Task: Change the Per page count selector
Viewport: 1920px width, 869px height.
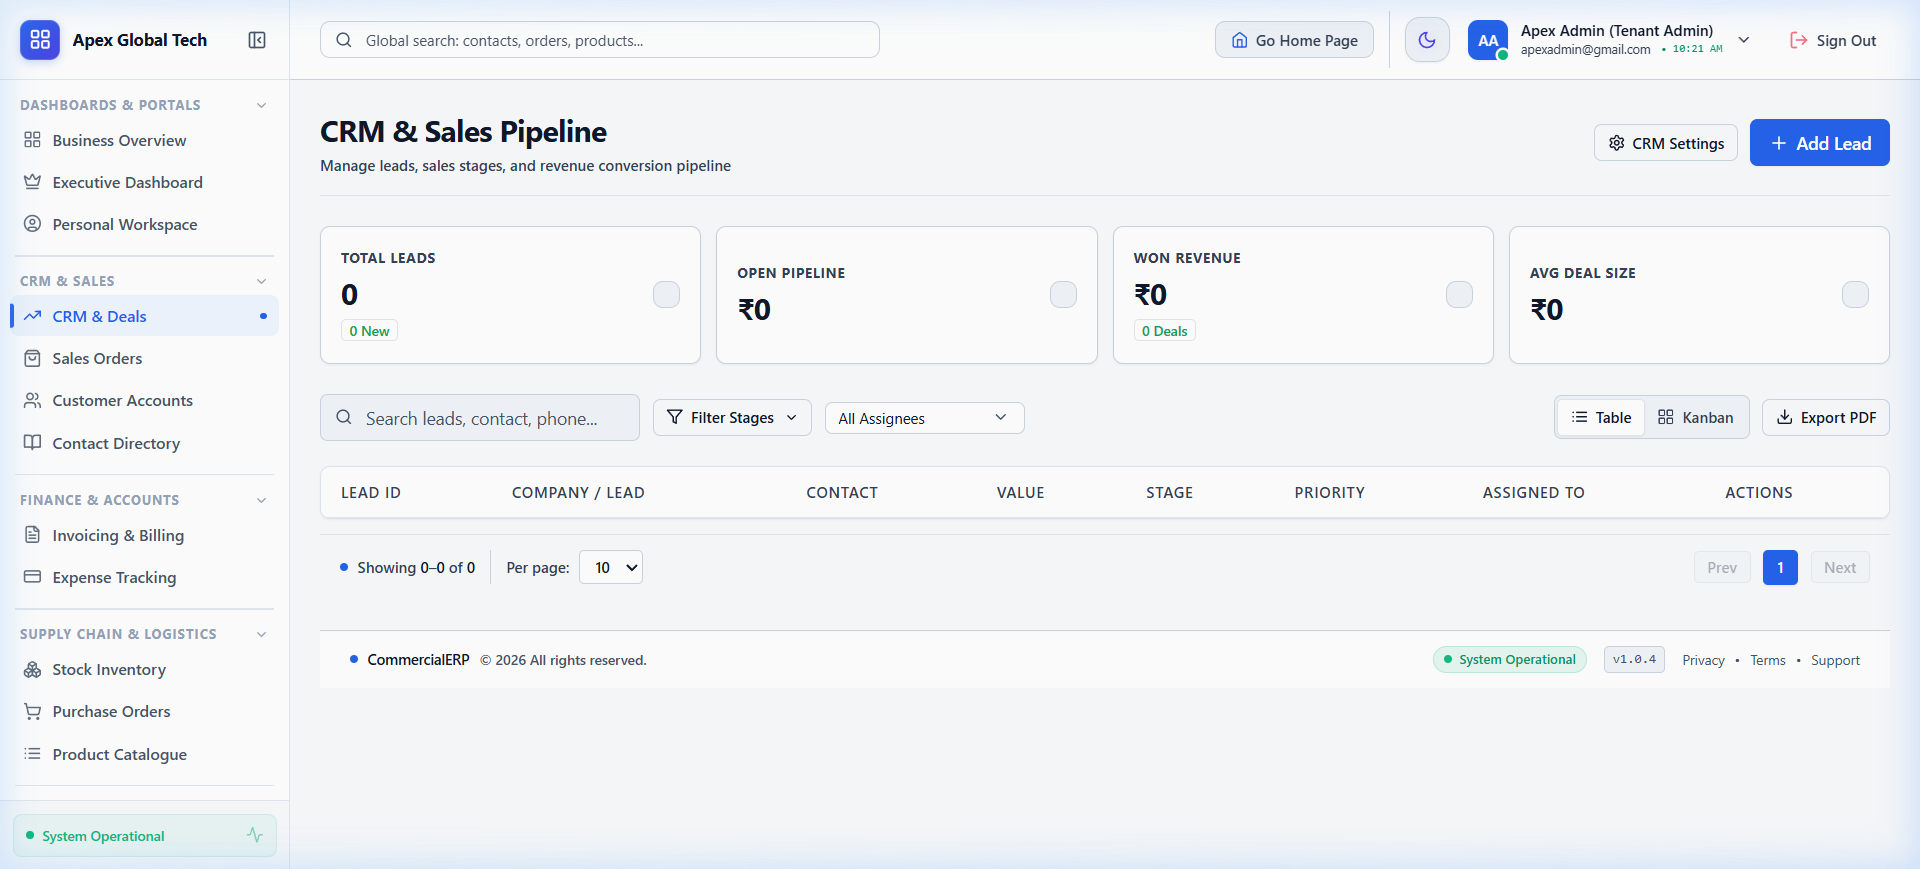Action: (x=611, y=567)
